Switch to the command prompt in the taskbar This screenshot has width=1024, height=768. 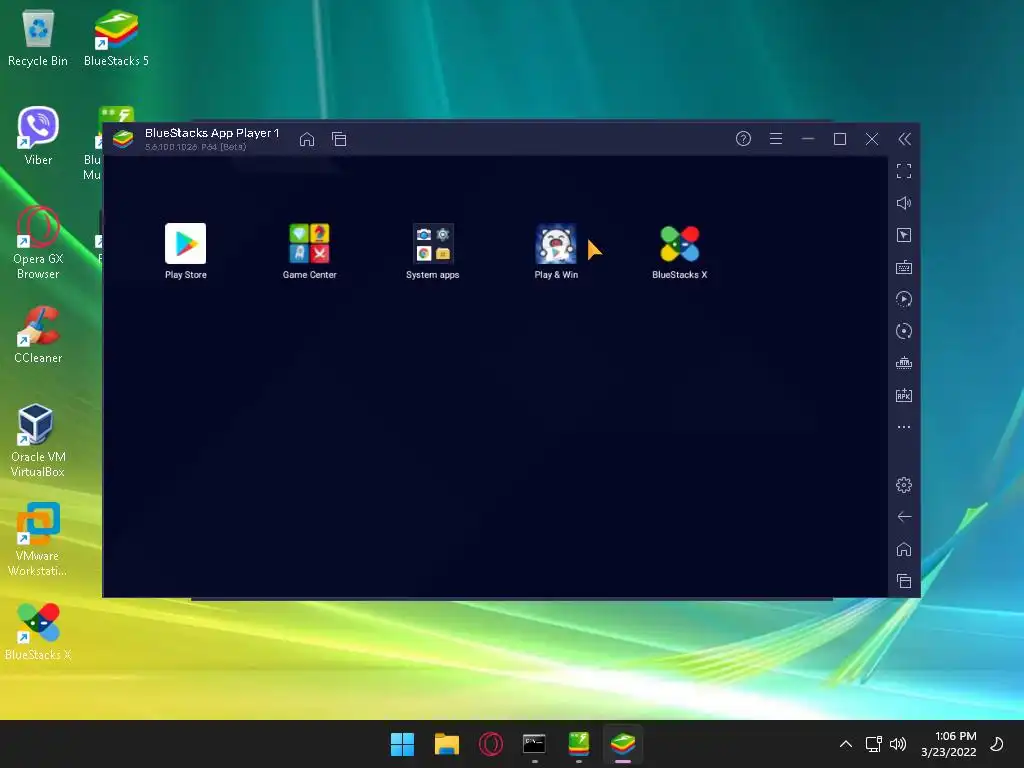534,744
